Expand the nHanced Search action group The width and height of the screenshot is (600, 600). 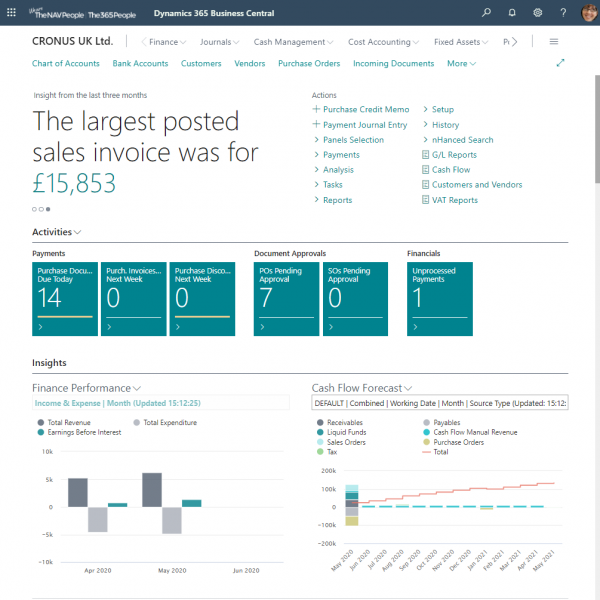click(458, 140)
